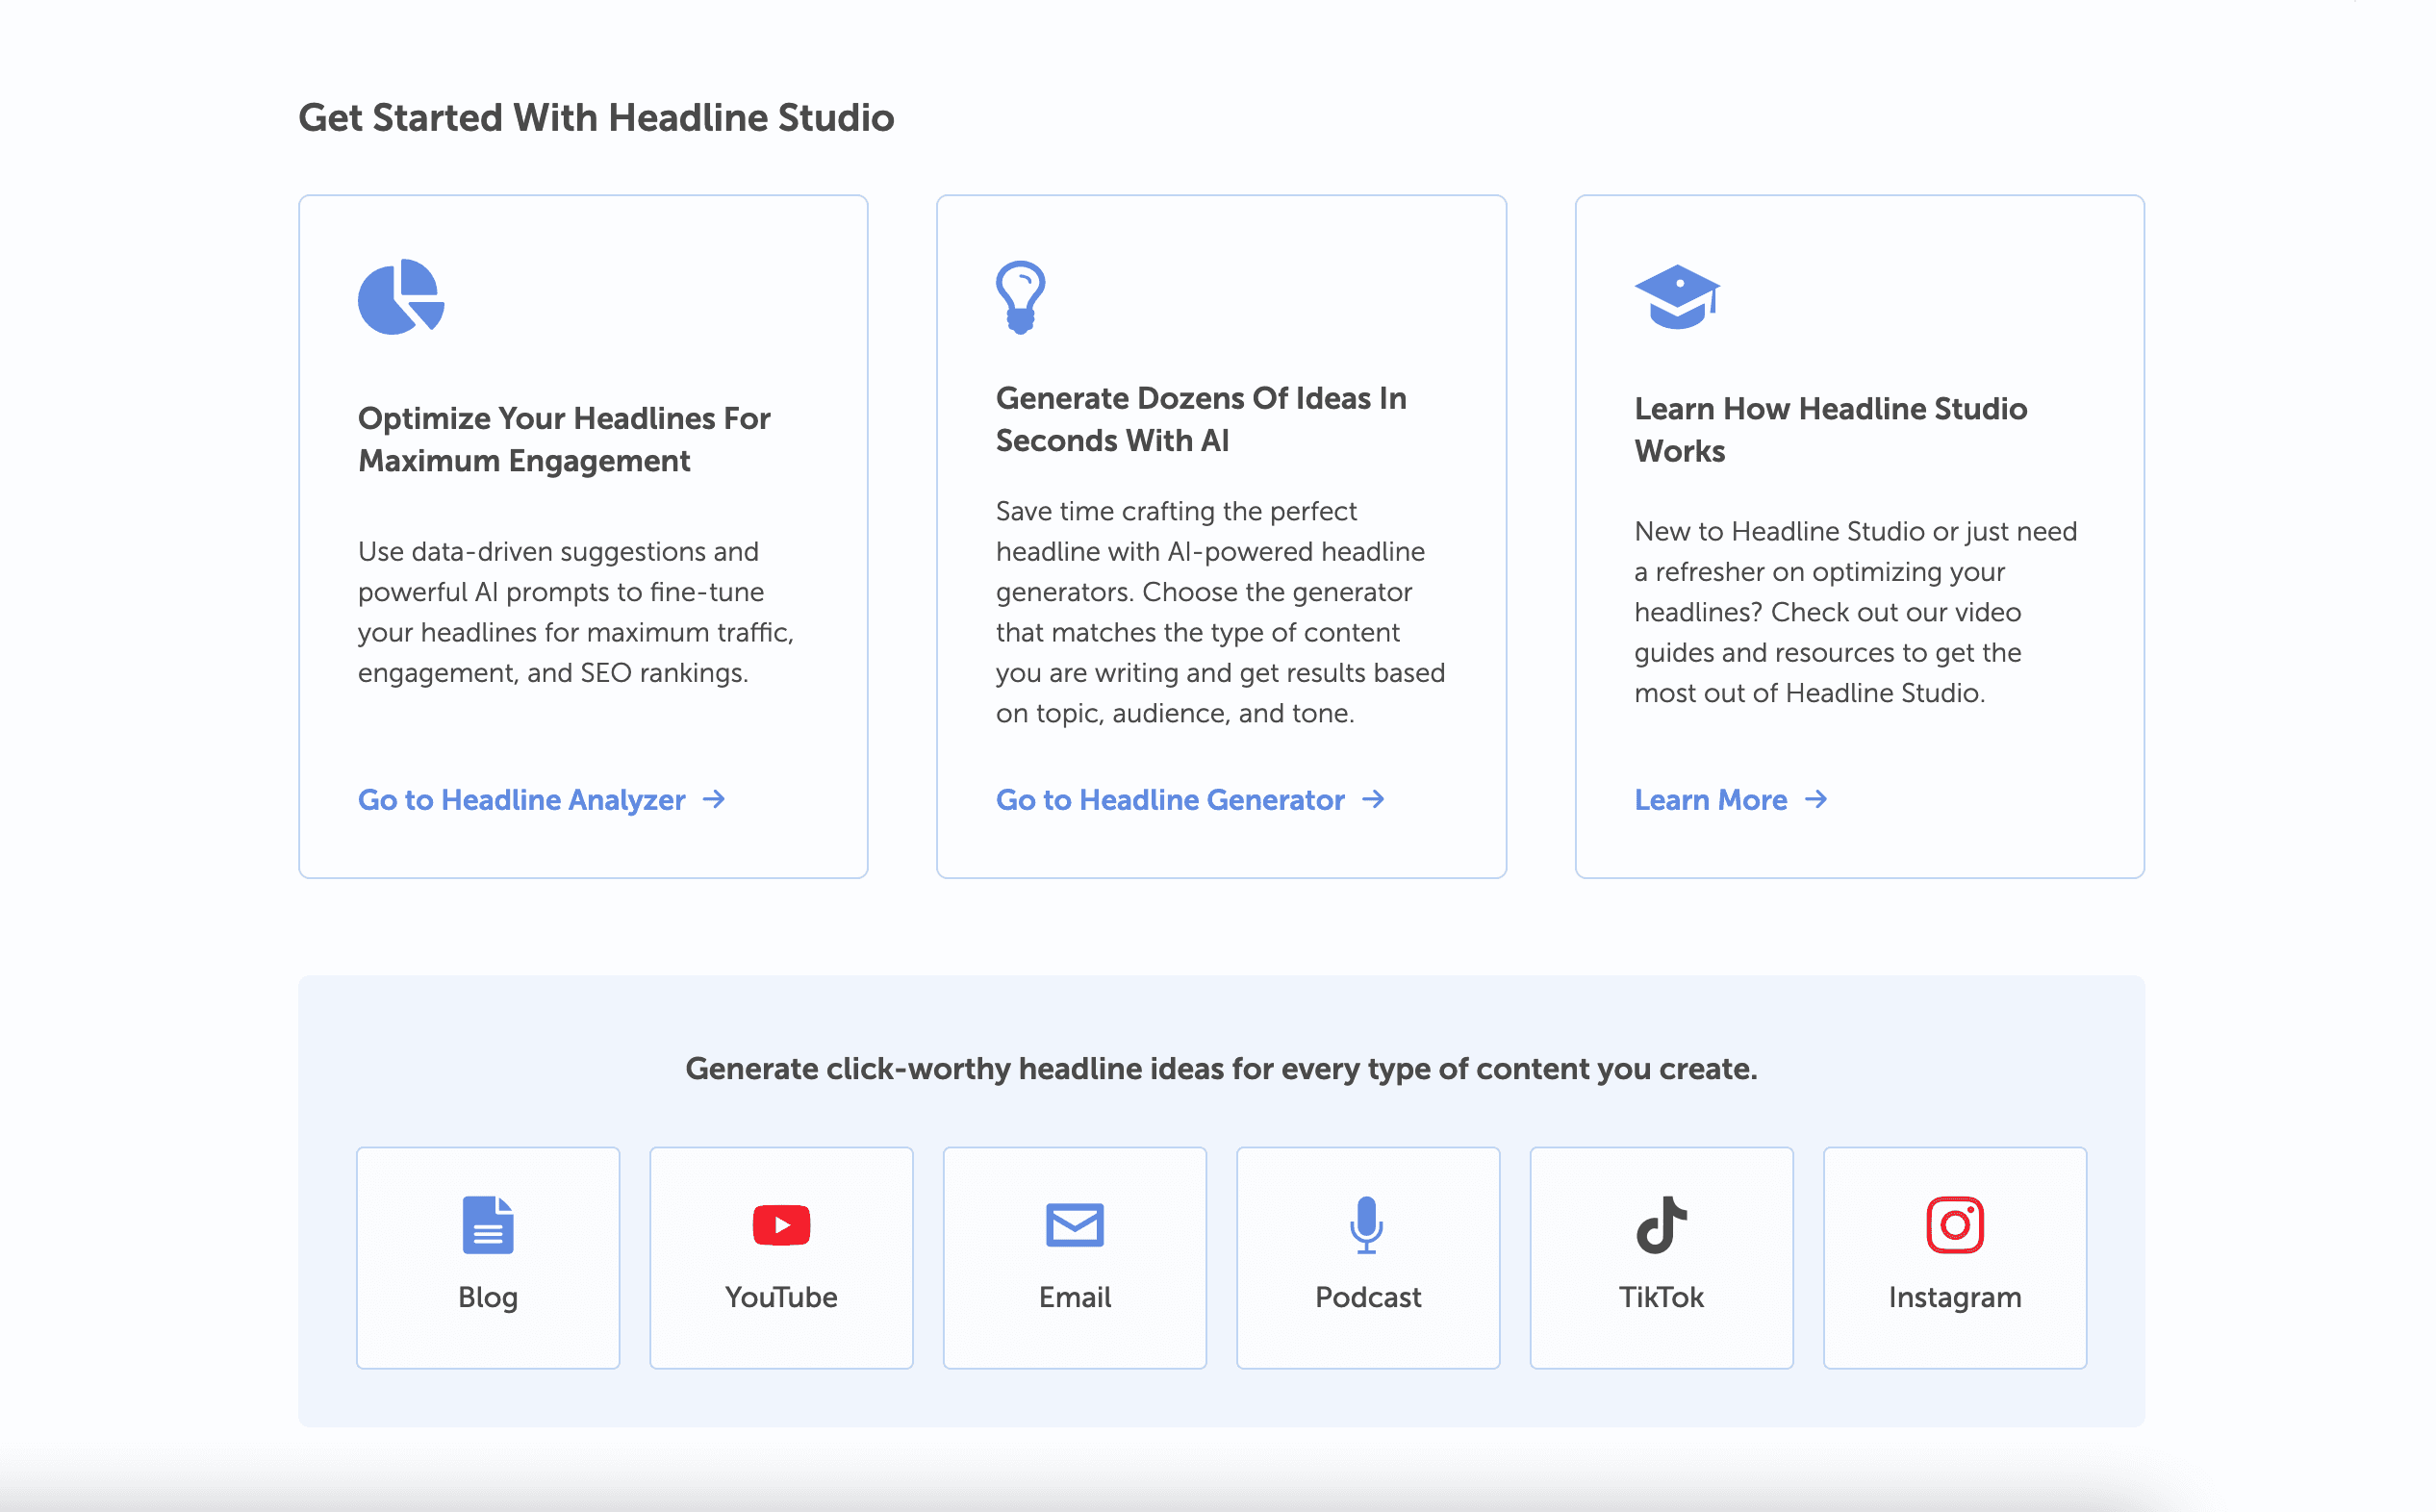
Task: Click the Optimize Your Headlines card heading
Action: click(x=564, y=439)
